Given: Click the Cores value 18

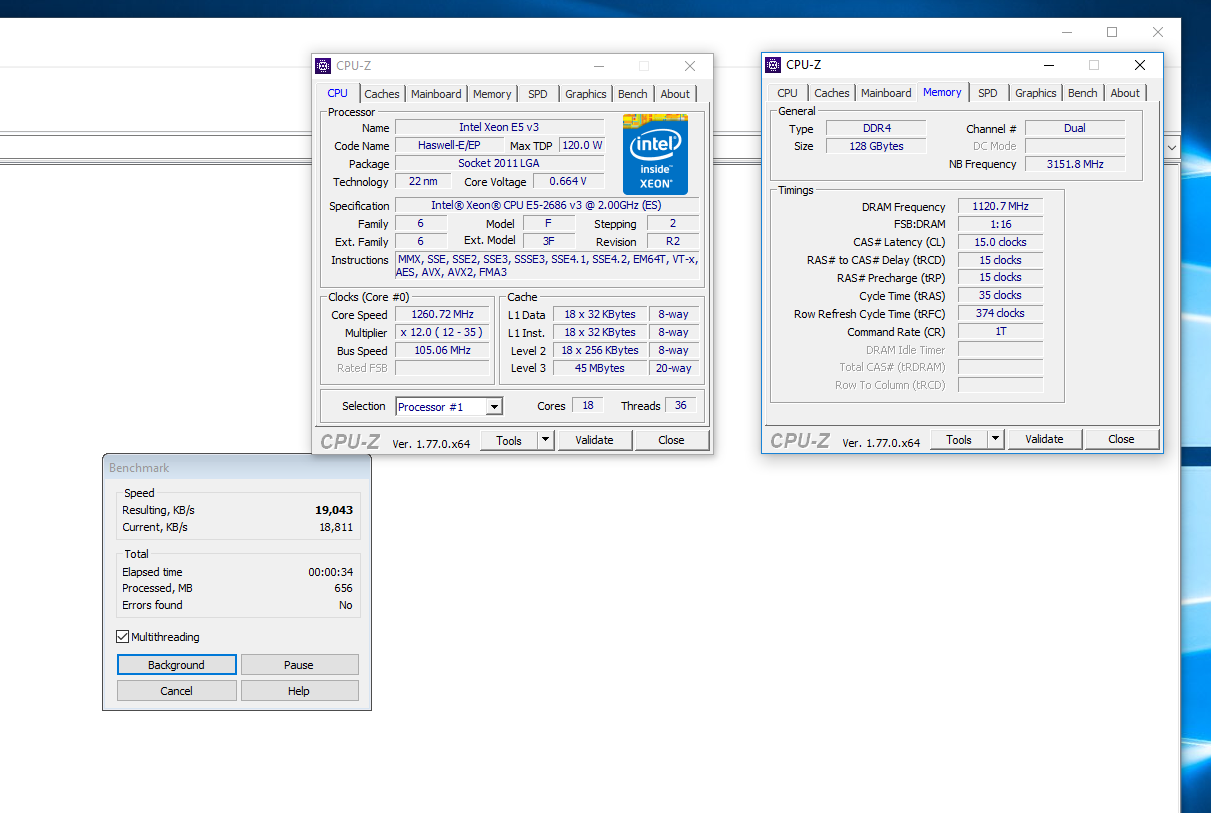Looking at the screenshot, I should [587, 406].
